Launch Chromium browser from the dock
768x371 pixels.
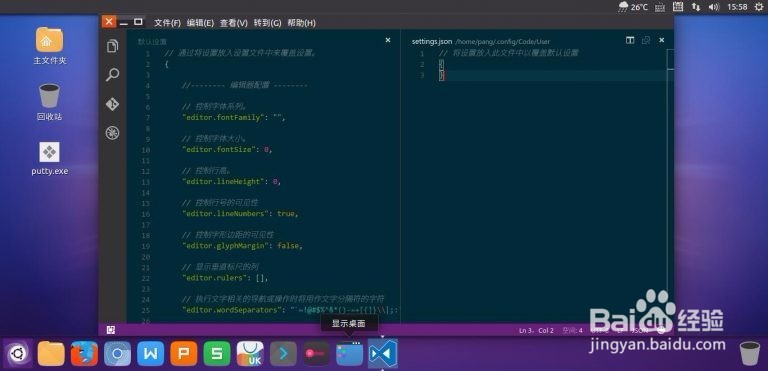point(118,353)
